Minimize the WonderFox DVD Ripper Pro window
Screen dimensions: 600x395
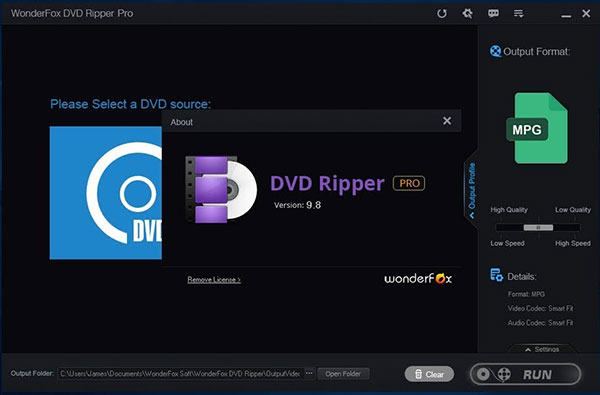coord(566,16)
